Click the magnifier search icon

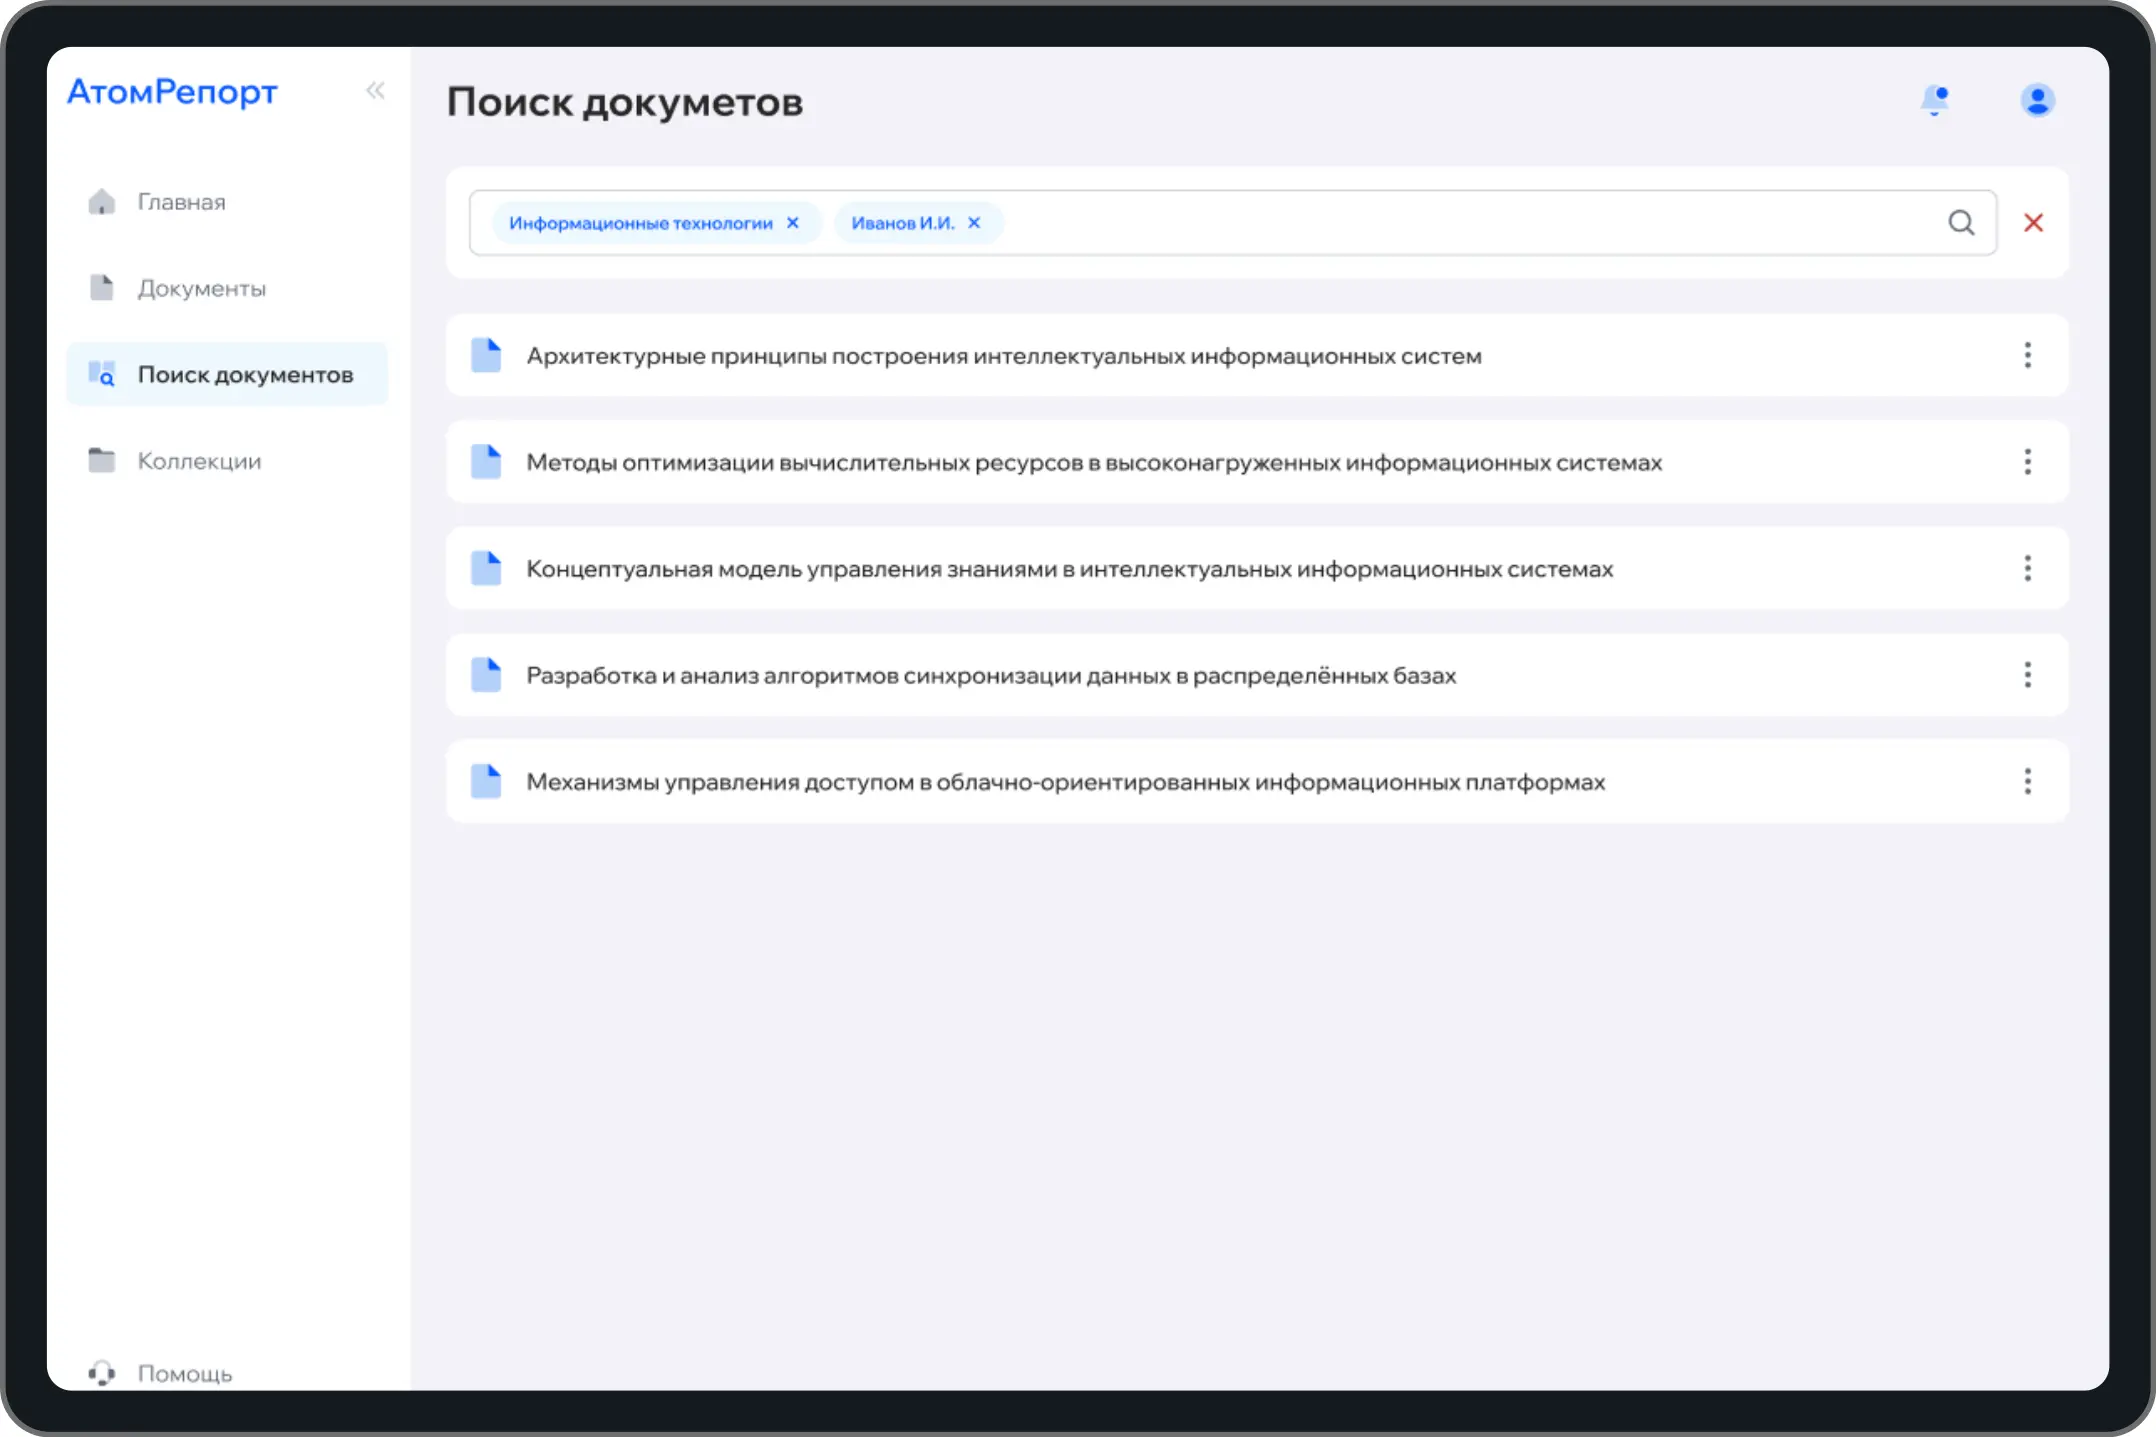[x=1961, y=223]
